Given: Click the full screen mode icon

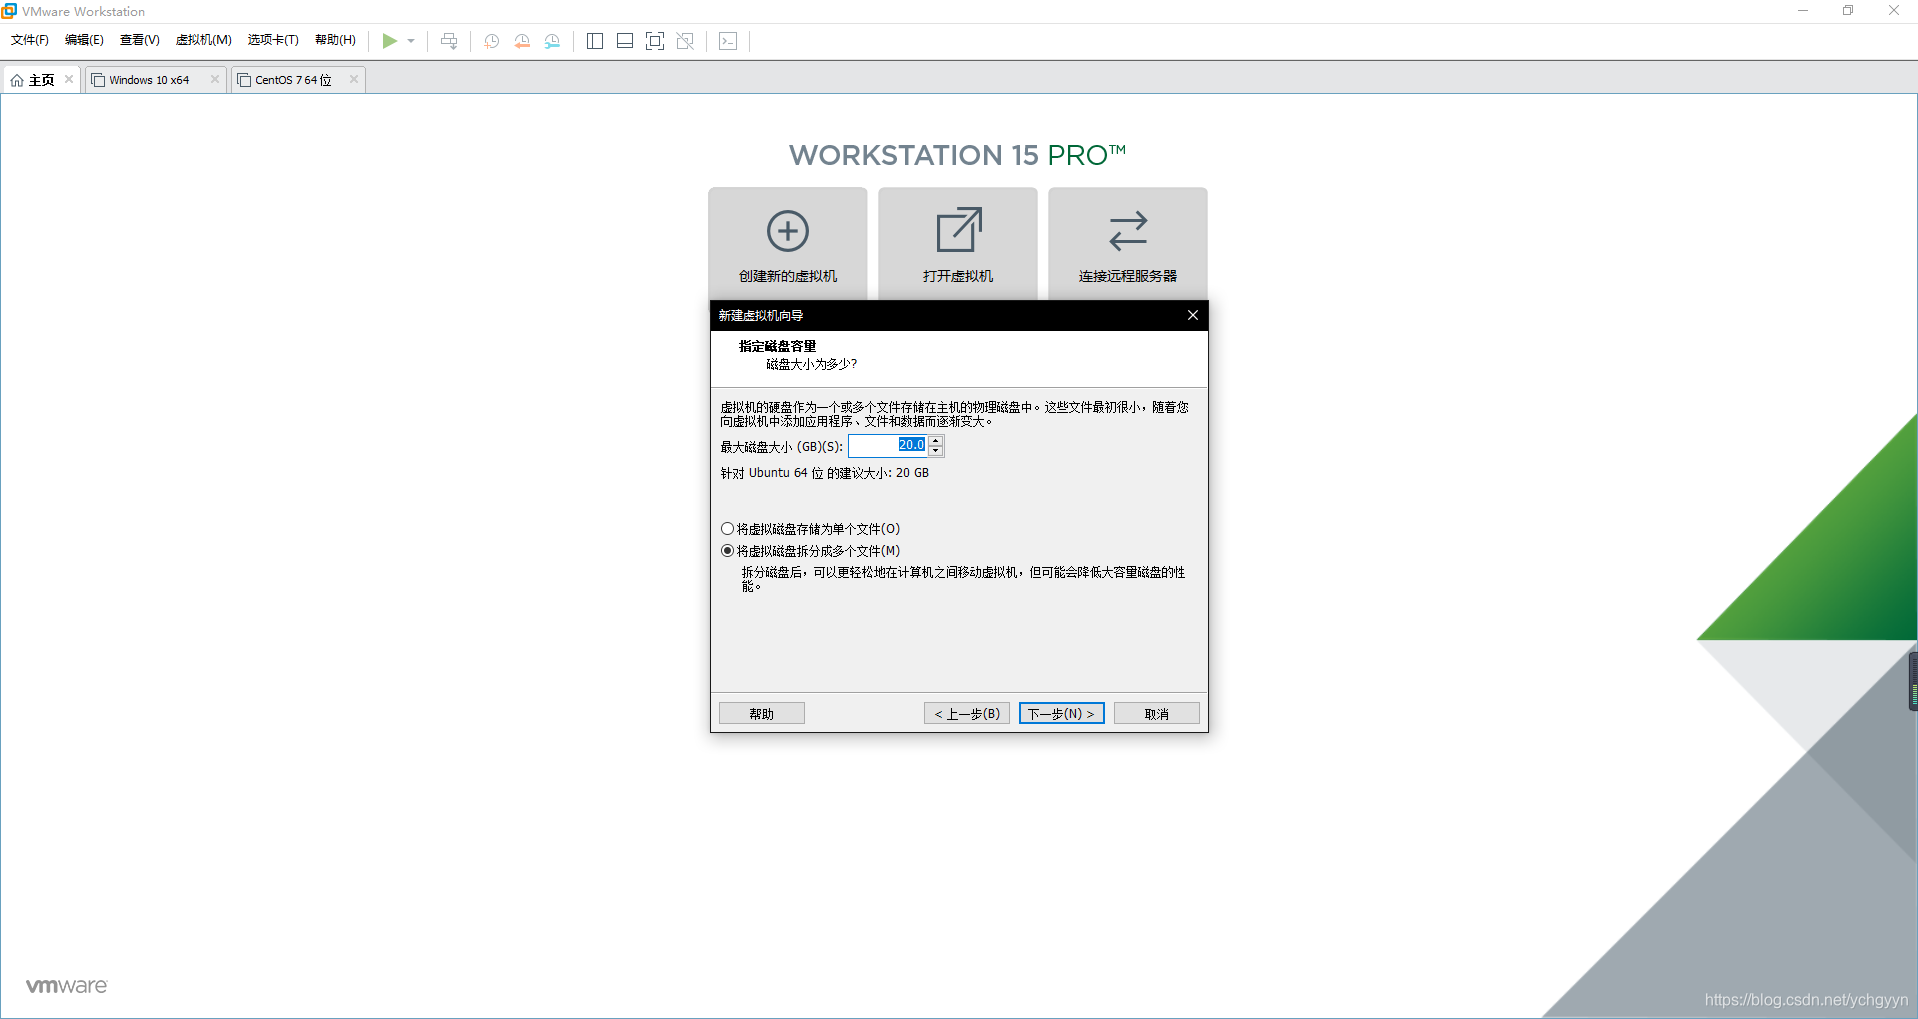Looking at the screenshot, I should 655,41.
